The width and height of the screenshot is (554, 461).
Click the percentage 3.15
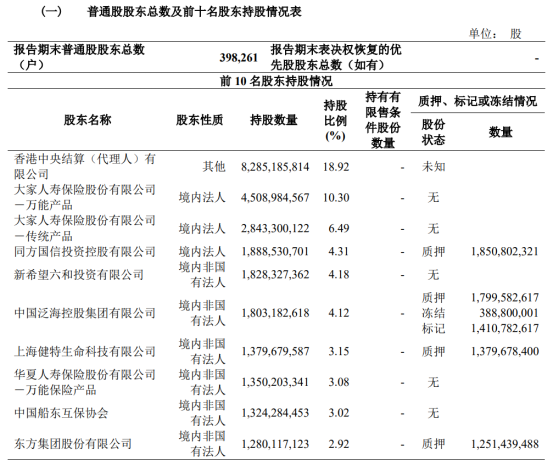(x=339, y=352)
